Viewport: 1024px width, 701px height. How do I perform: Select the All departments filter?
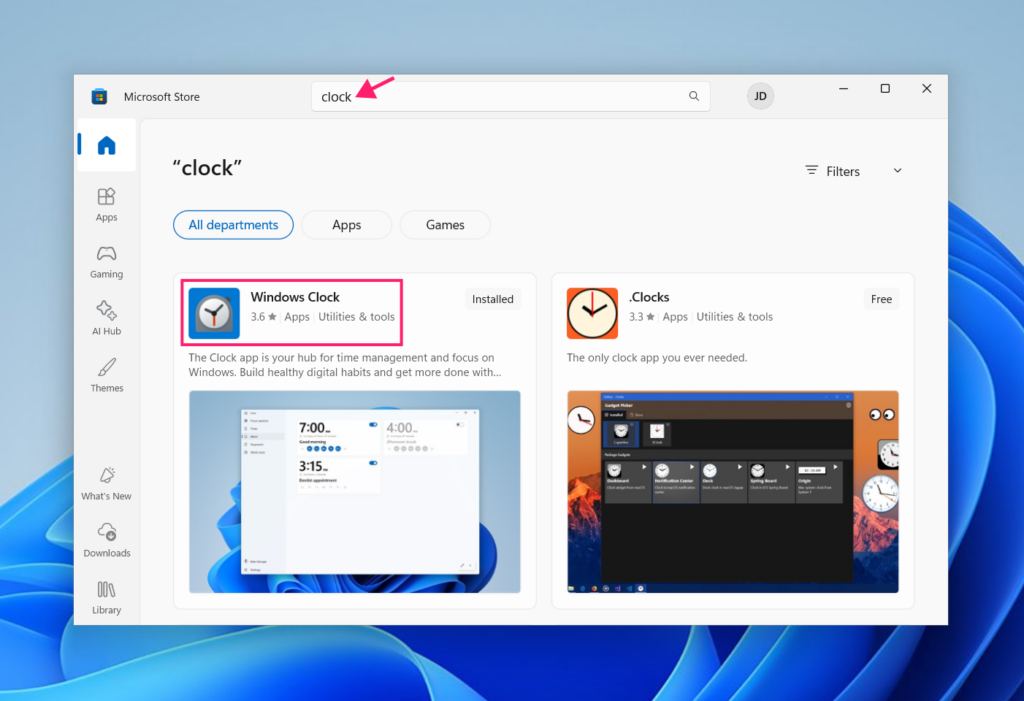[233, 225]
